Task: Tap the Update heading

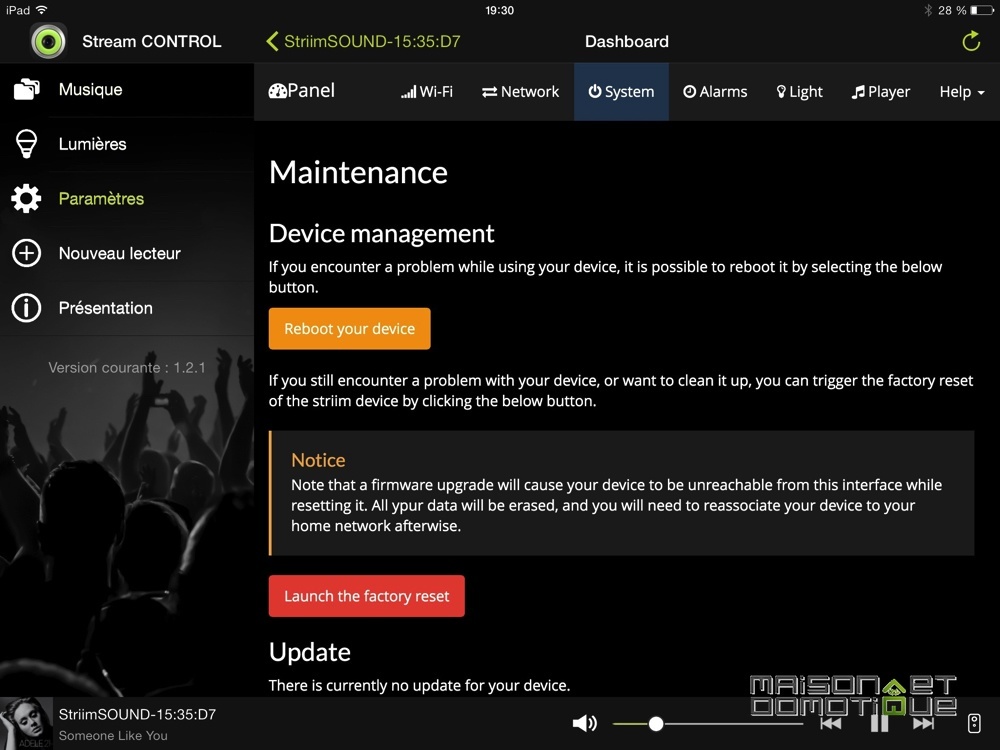Action: (310, 652)
